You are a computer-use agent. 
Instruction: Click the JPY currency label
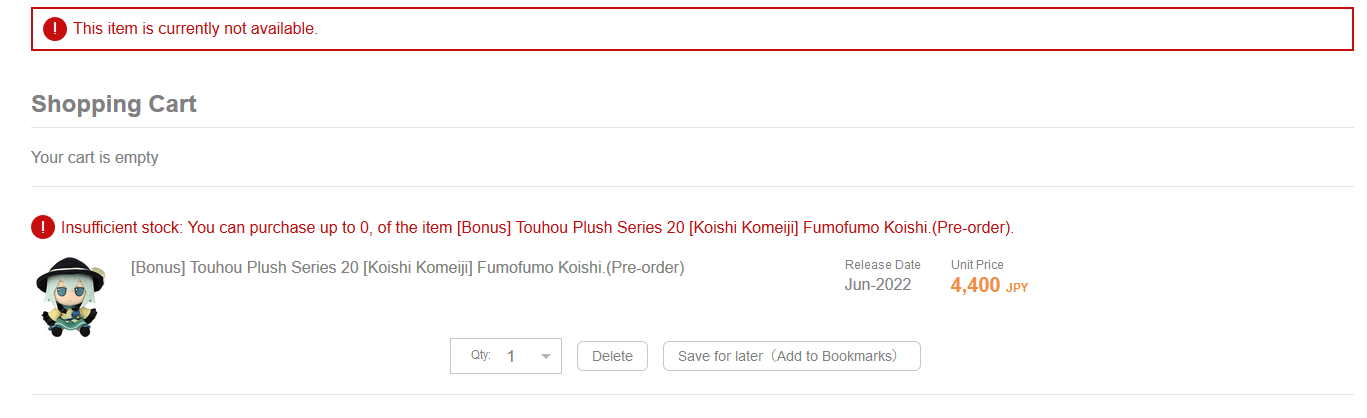[x=1017, y=288]
